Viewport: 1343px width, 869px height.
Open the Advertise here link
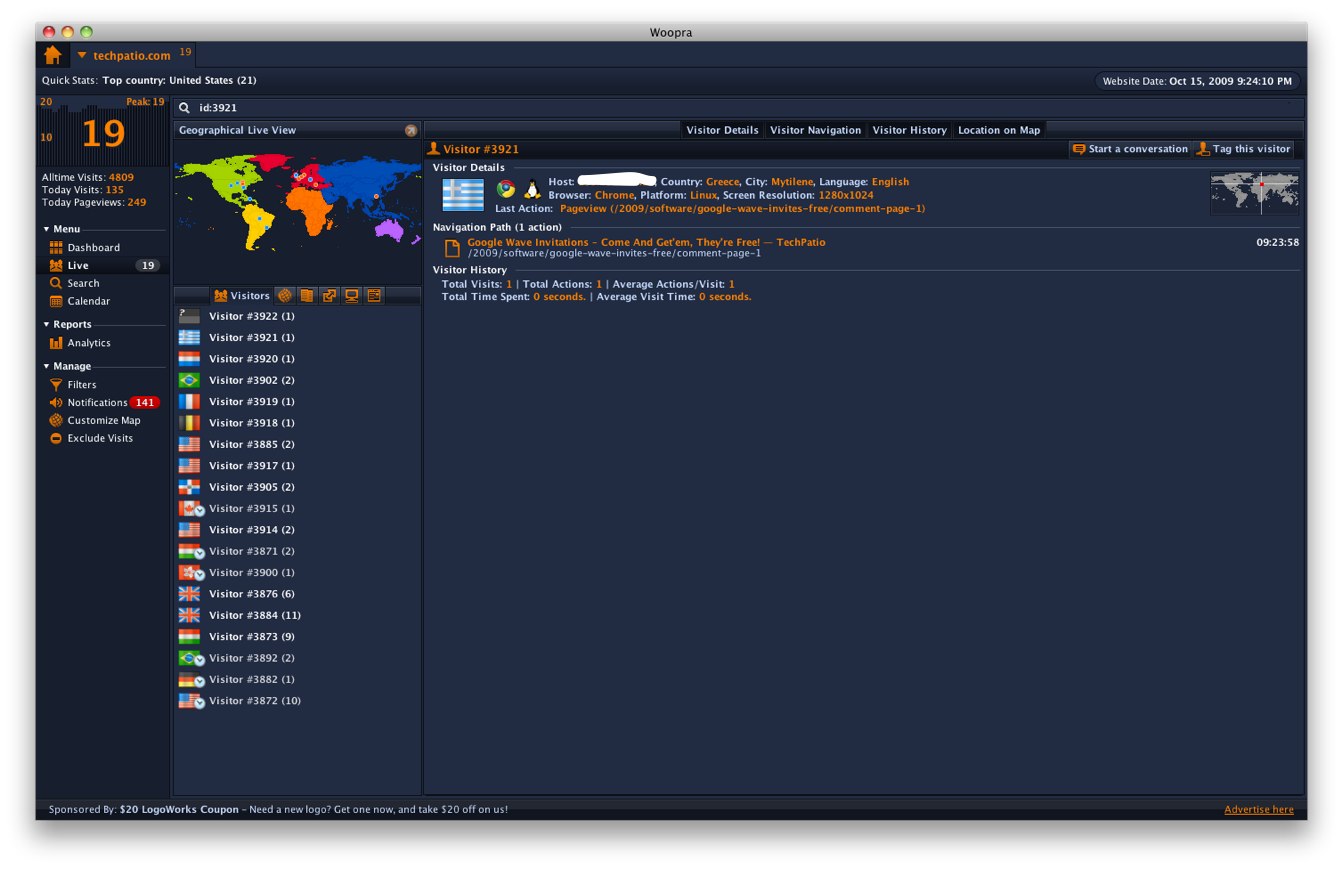pos(1258,810)
